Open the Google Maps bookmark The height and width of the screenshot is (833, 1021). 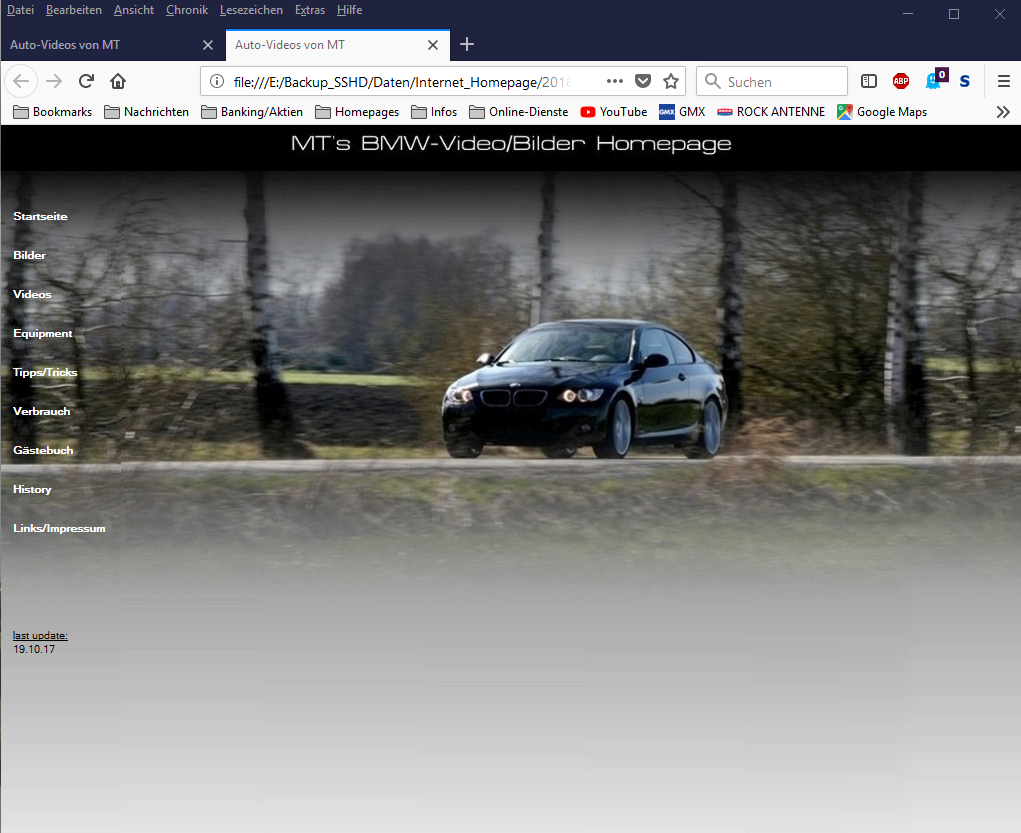click(882, 112)
